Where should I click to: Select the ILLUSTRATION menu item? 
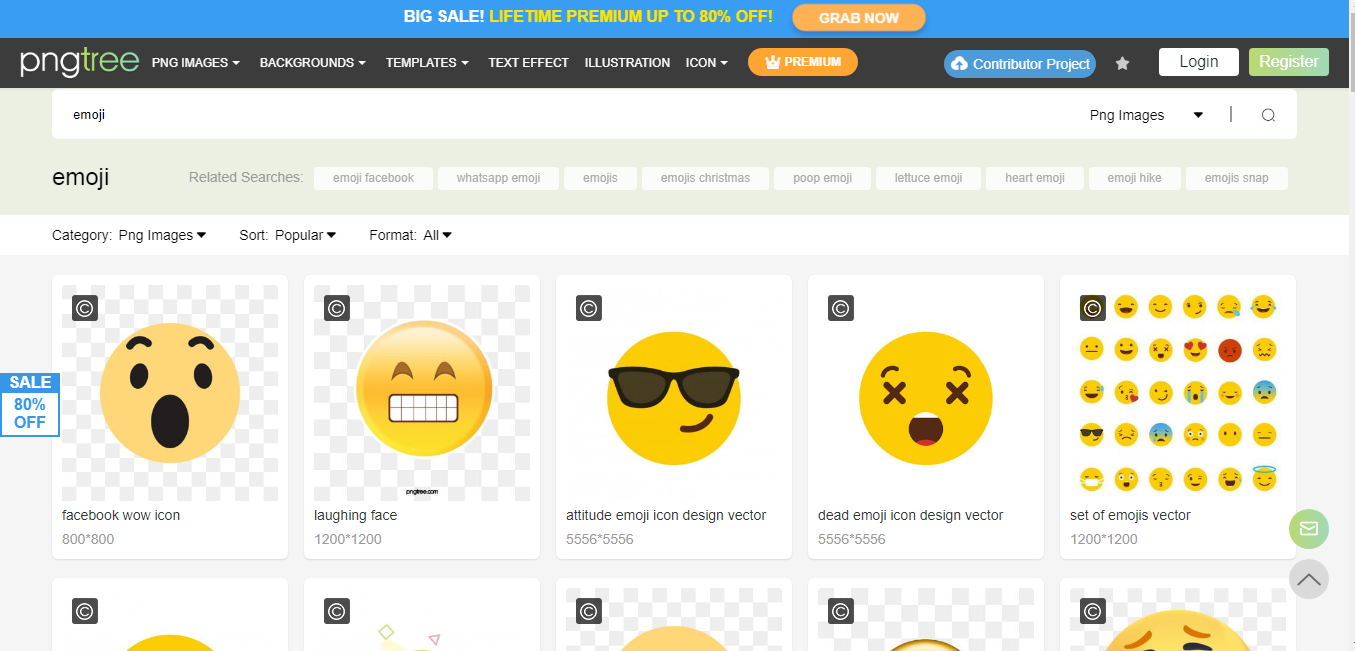[627, 62]
